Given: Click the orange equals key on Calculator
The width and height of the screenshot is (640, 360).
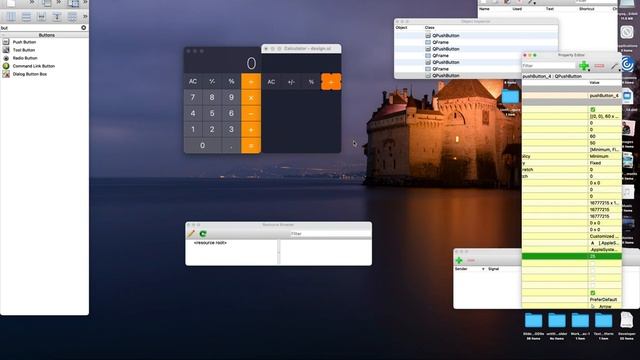Looking at the screenshot, I should pyautogui.click(x=251, y=146).
